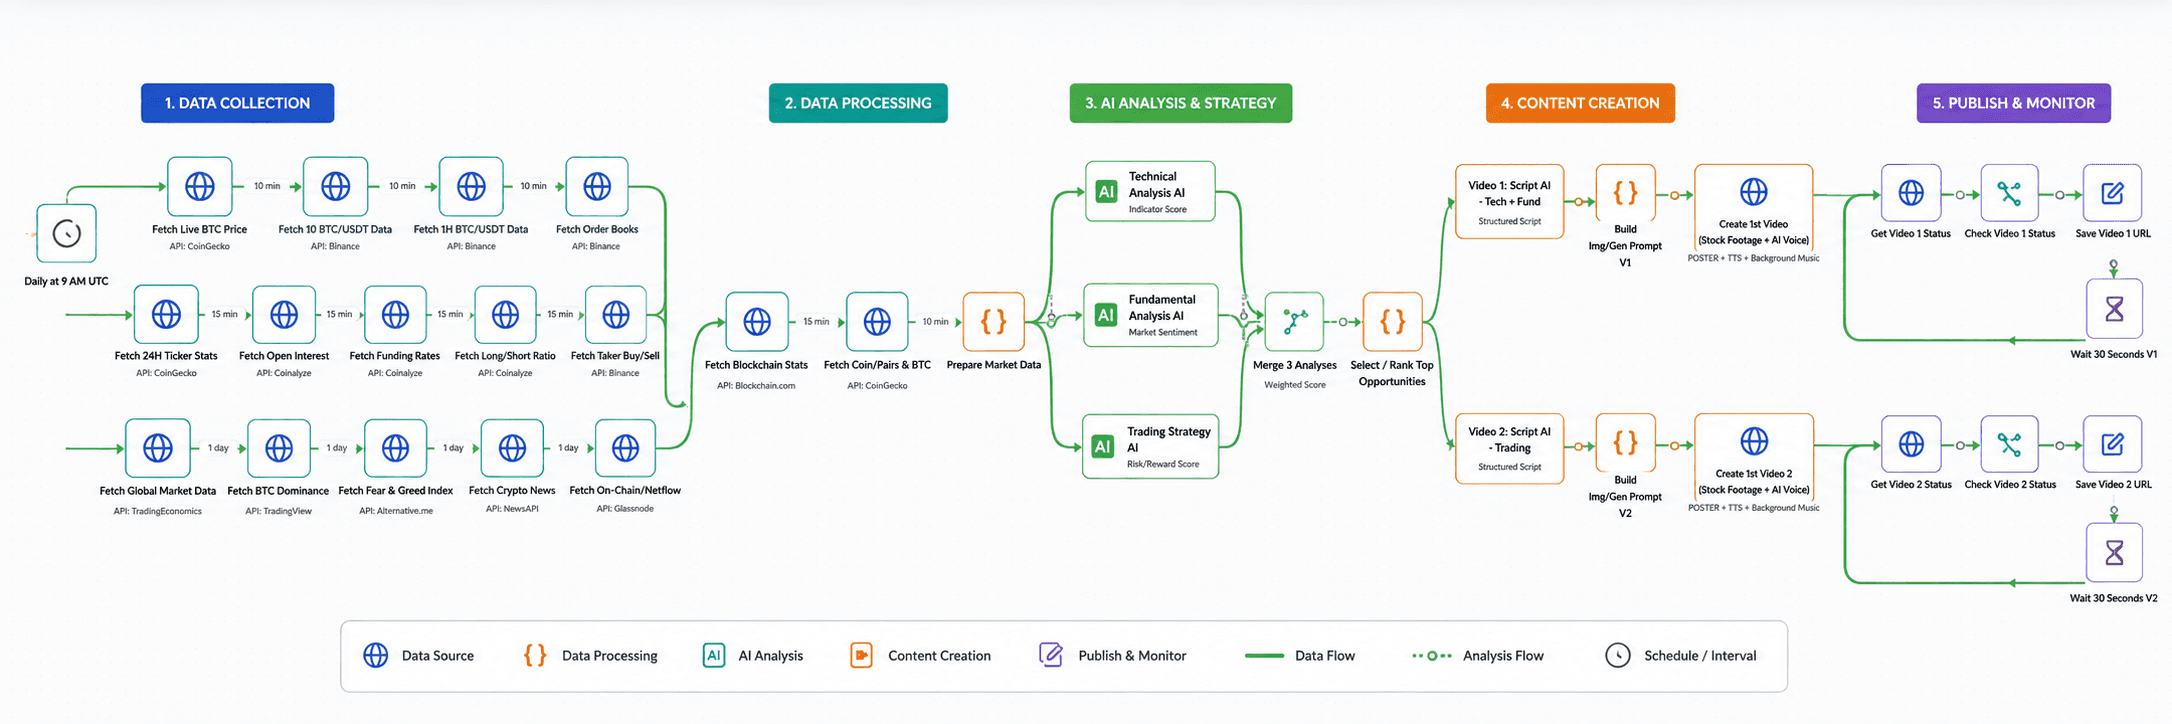The image size is (2172, 724).
Task: Open the Fundamental Analysis AI node
Action: pos(1151,315)
